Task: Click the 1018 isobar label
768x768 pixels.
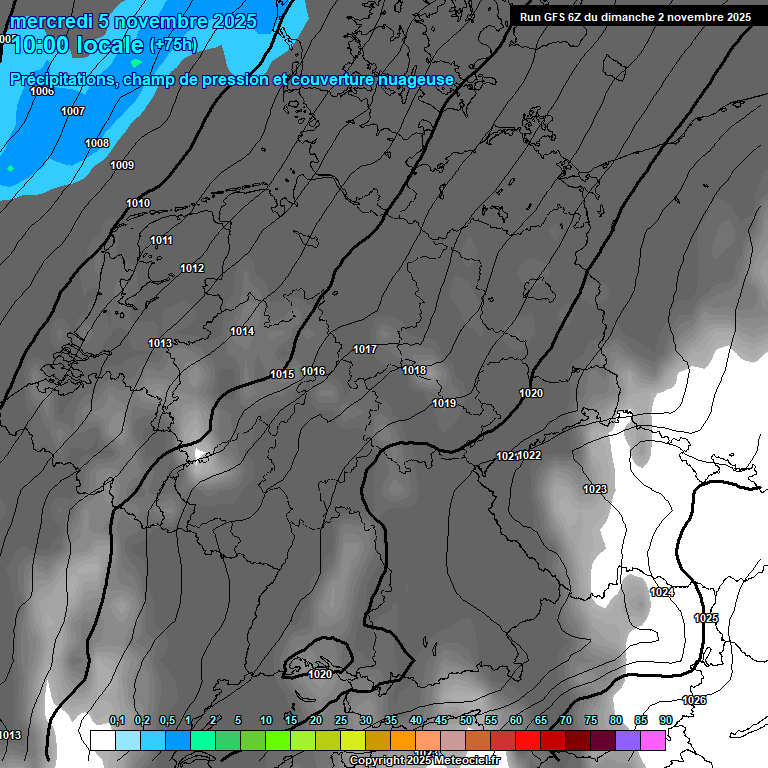Action: tap(414, 370)
